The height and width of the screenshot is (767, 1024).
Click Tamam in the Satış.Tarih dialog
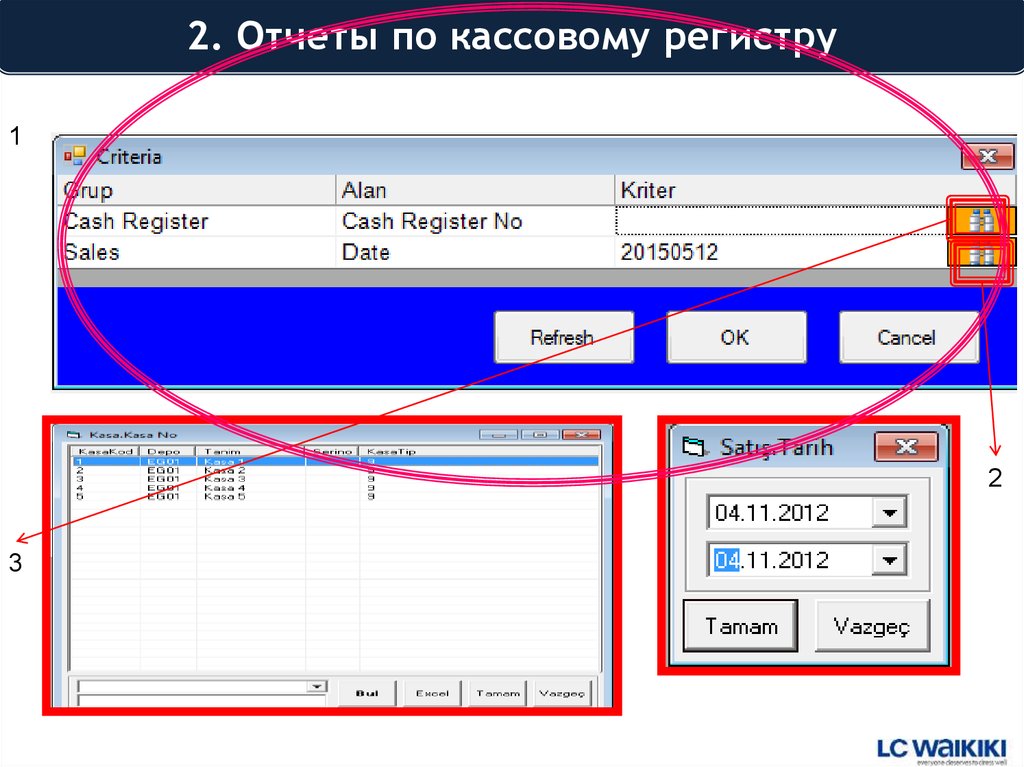pos(741,626)
